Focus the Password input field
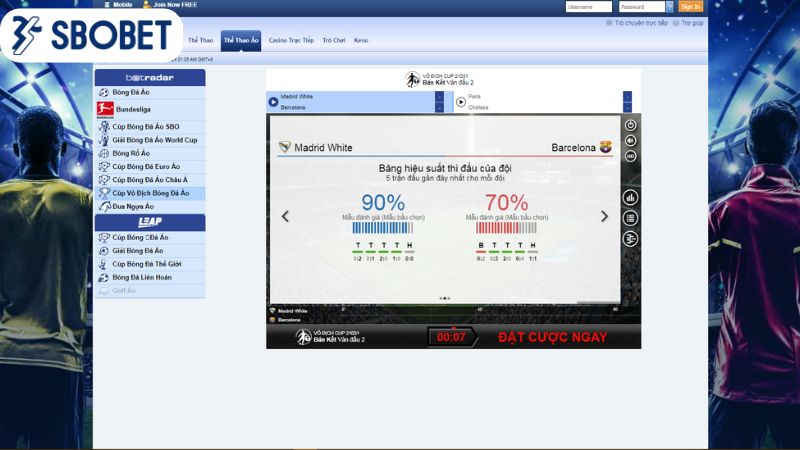 (641, 7)
